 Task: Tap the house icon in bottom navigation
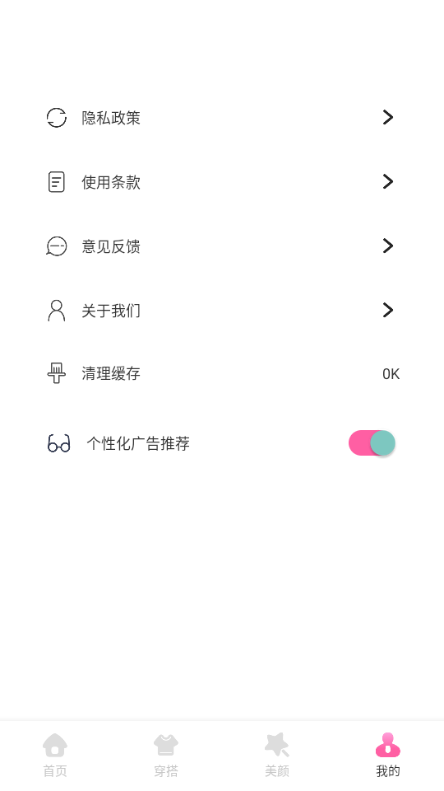coord(55,745)
